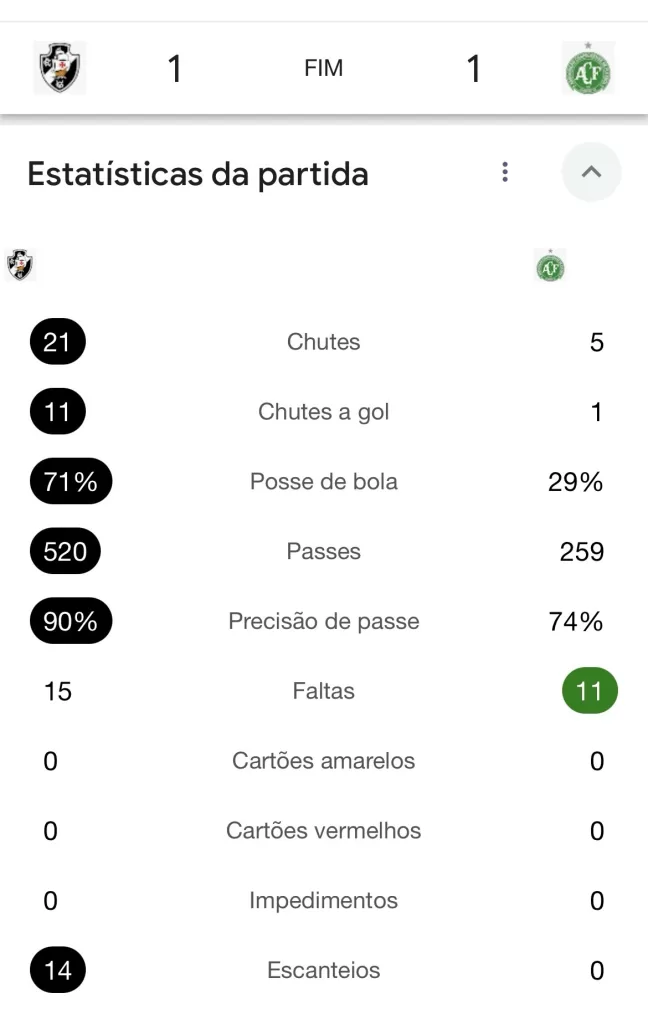Click the Cartões amarelos stat label
Screen dimensions: 648x1024
(323, 761)
